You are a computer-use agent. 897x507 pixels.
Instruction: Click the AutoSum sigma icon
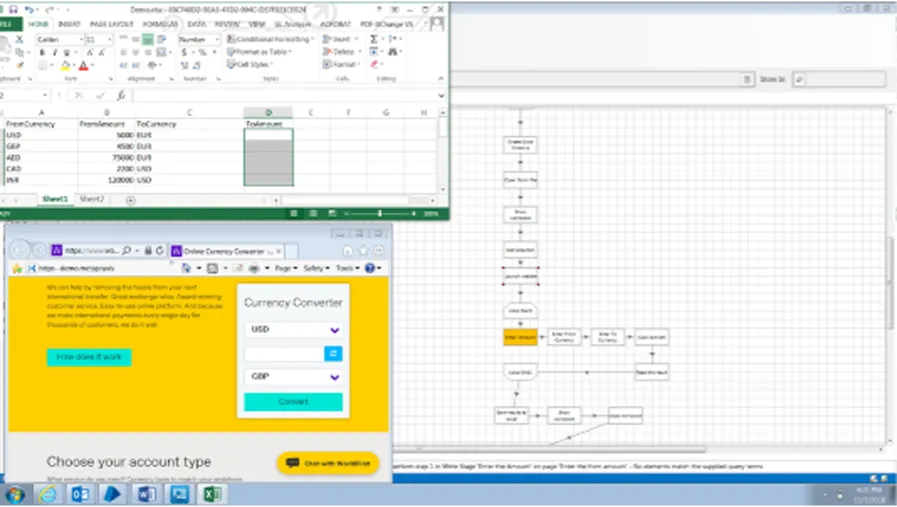374,39
